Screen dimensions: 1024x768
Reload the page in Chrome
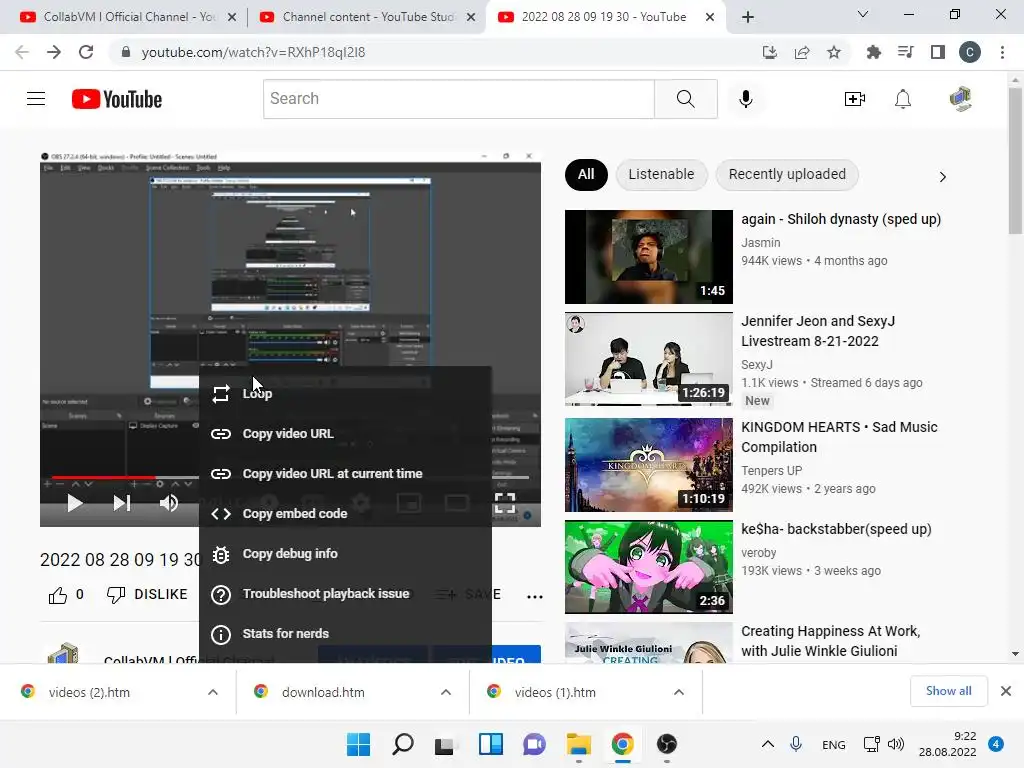point(86,52)
